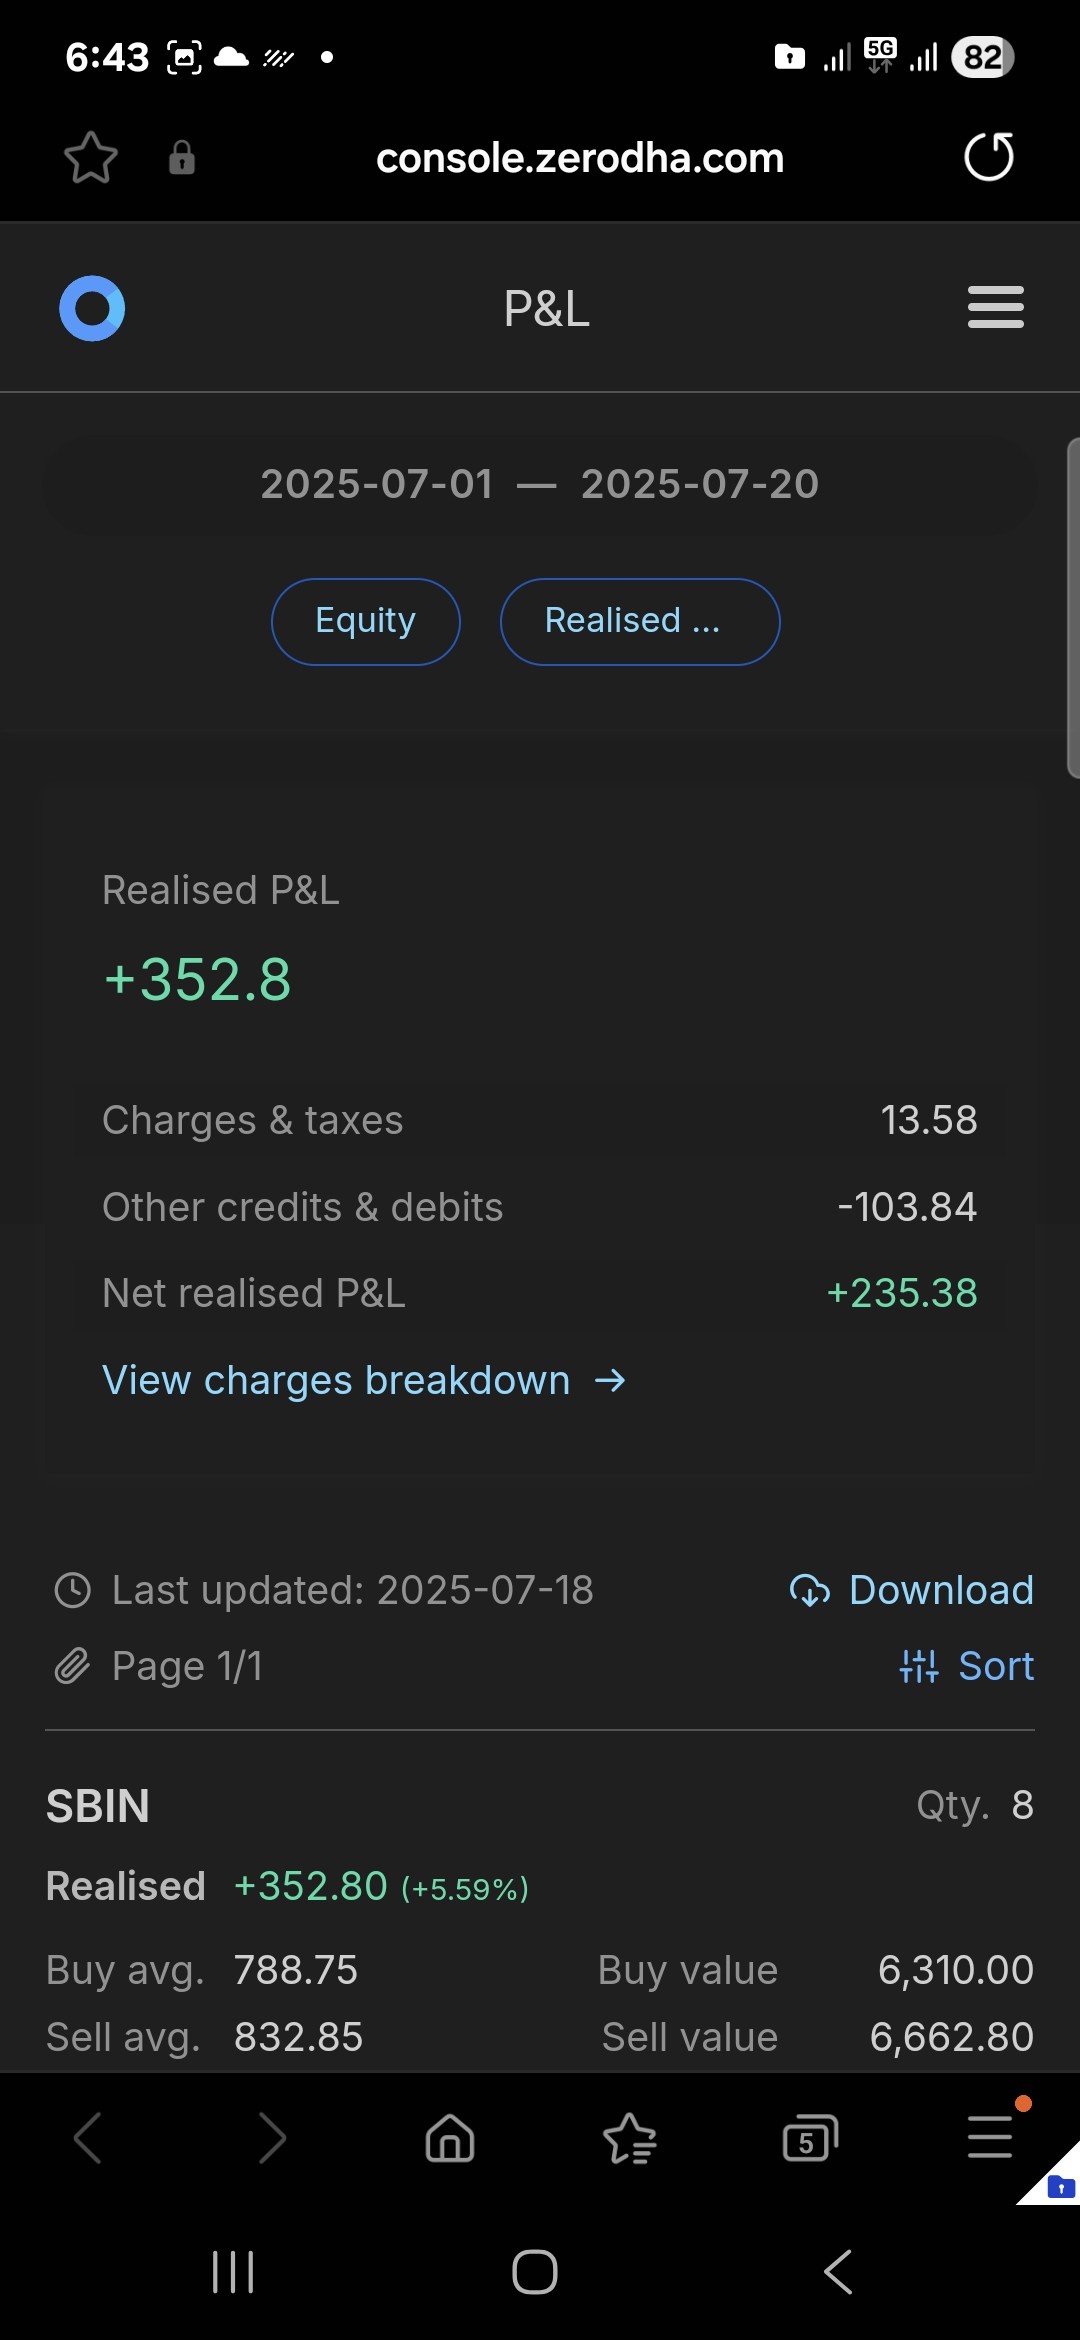
Task: Open browser bookmarks list star icon
Action: point(630,2139)
